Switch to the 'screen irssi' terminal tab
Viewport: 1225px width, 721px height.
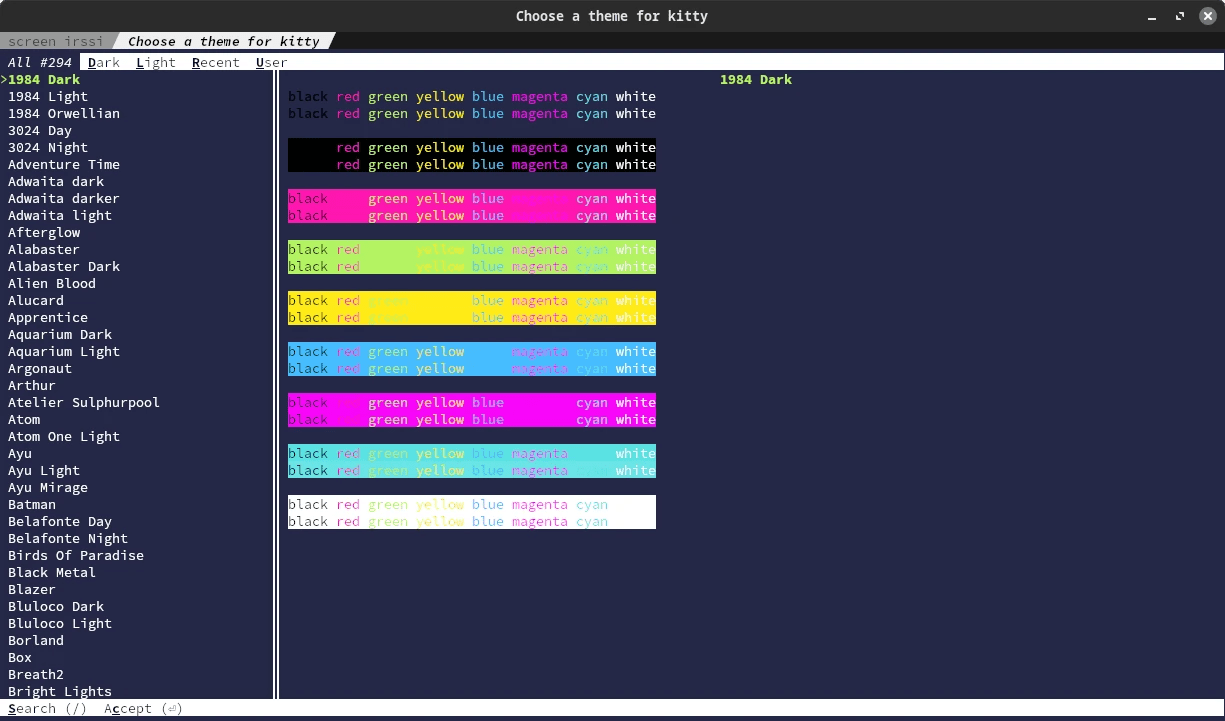pos(56,41)
